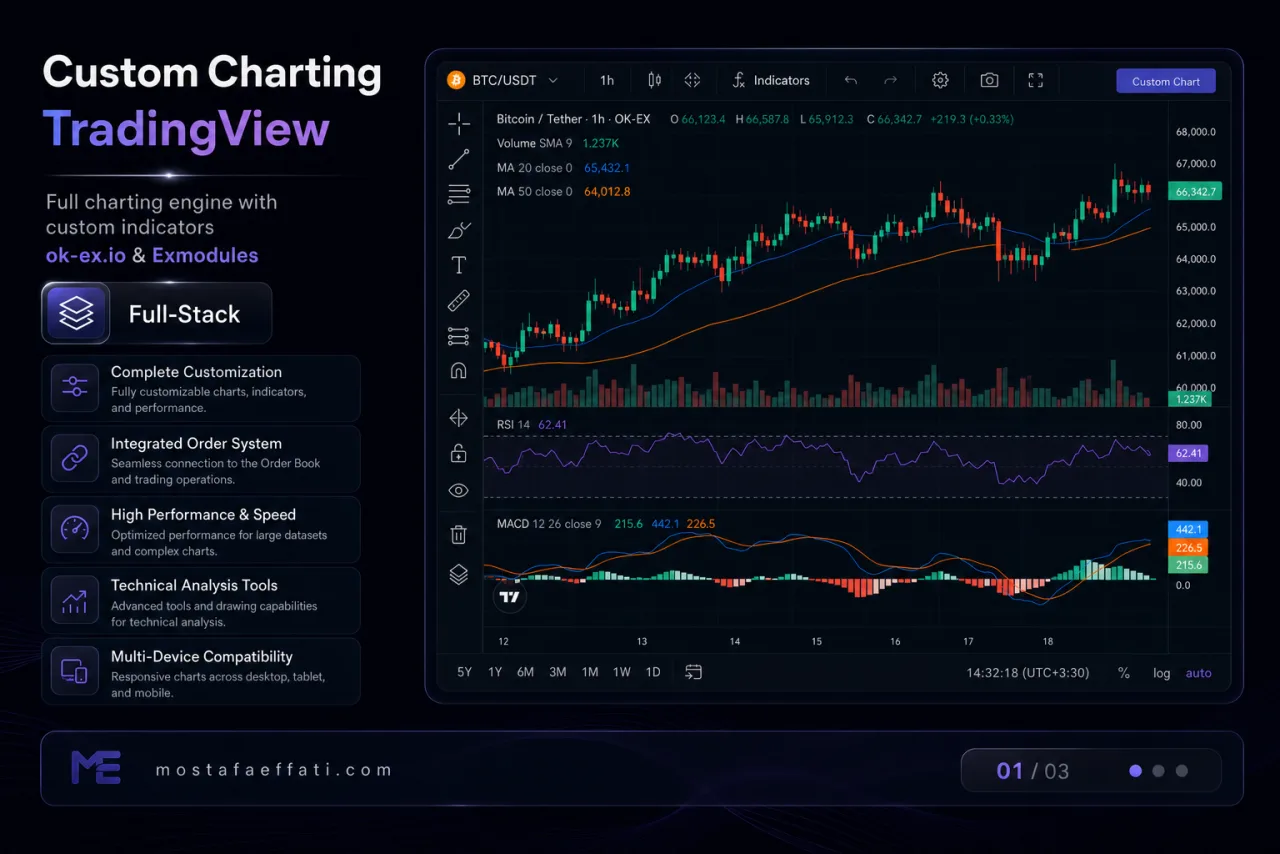Open the Complete Customization card
Screen dimensions: 1280x854
tap(201, 387)
